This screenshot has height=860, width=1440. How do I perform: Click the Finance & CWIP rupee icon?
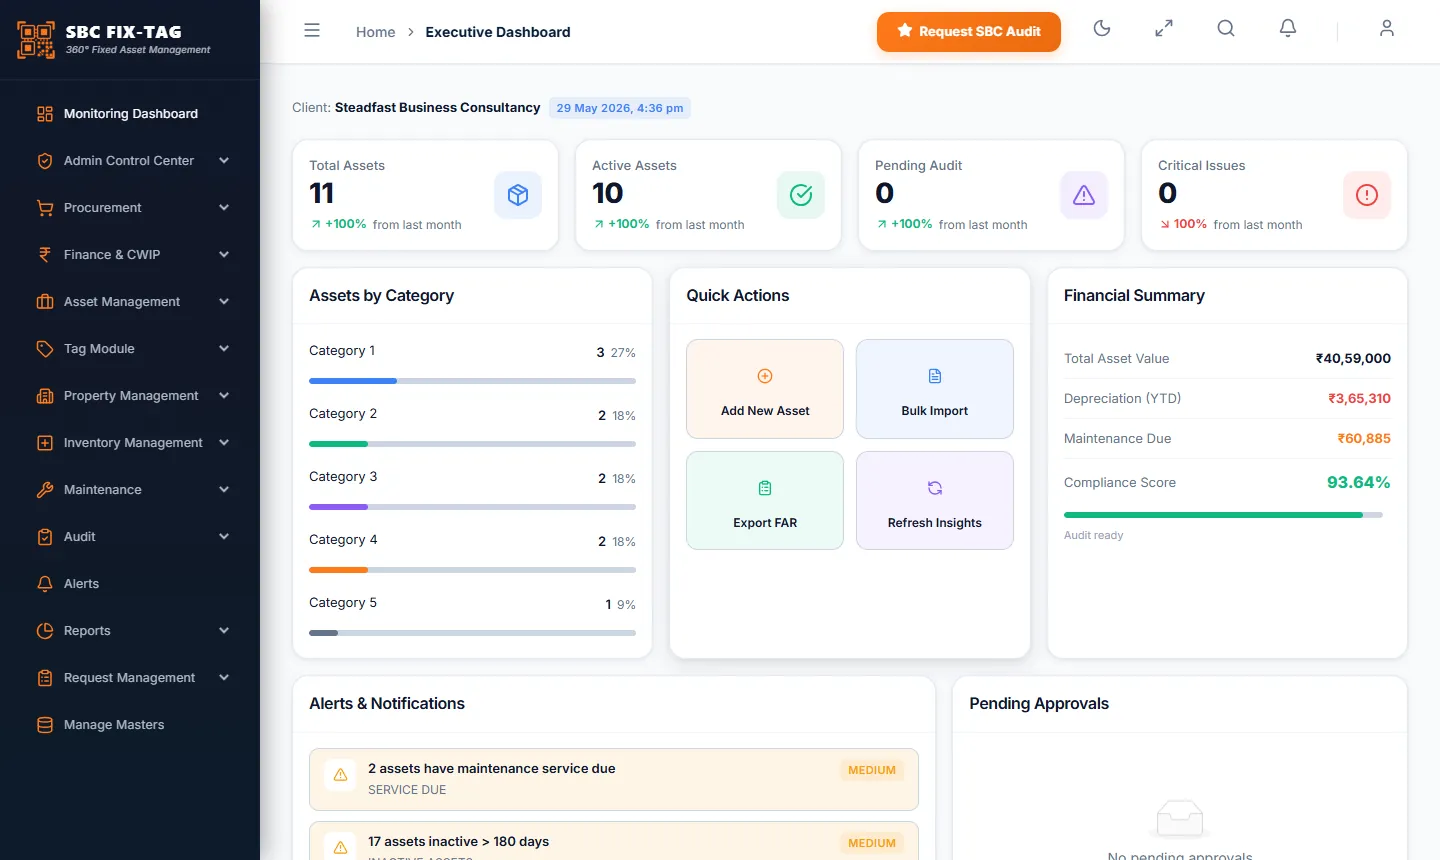(45, 255)
